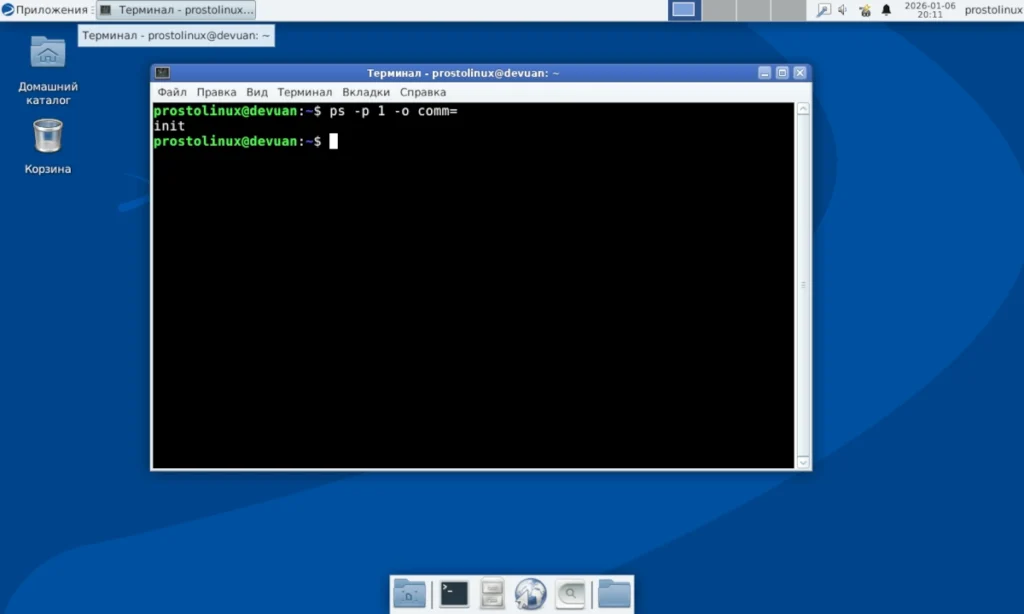Select the Корзина trash desktop icon
1024x614 pixels.
48,146
